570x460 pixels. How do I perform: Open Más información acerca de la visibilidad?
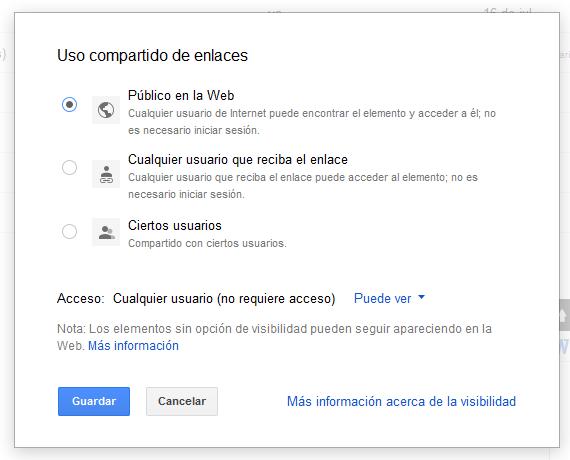tap(401, 401)
